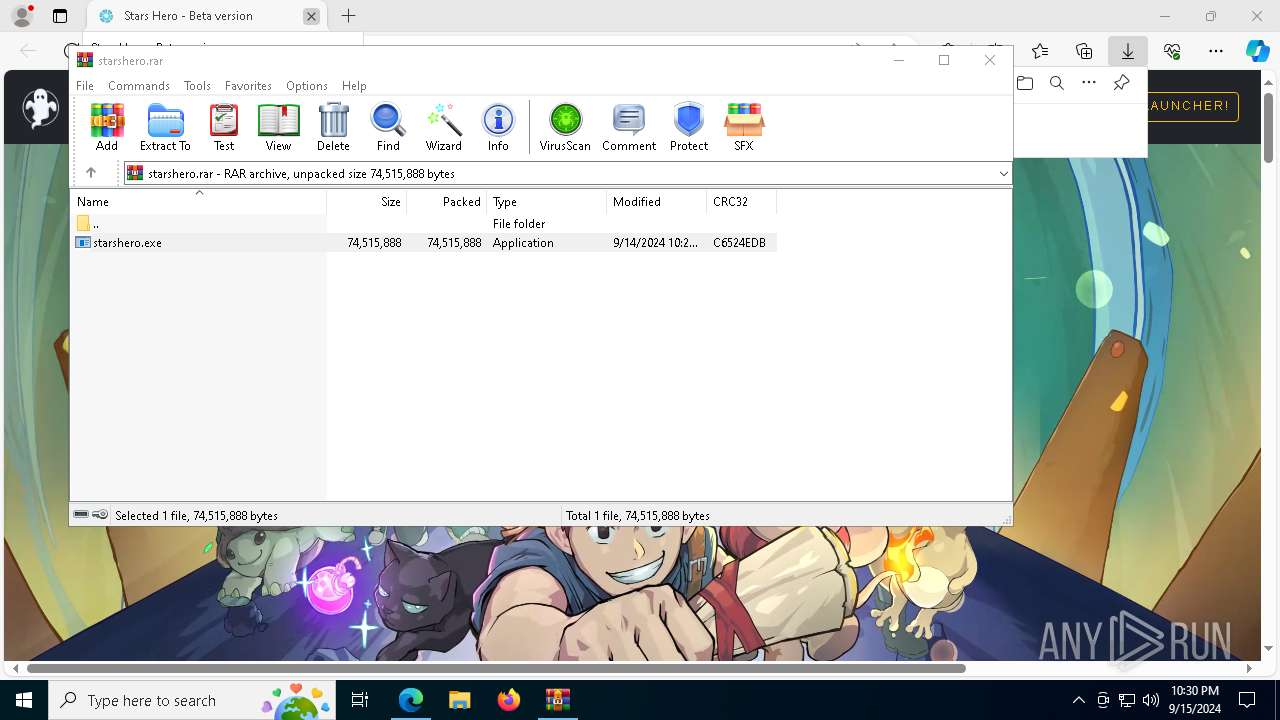Click the ghost logo on the webpage
Viewport: 1280px width, 720px height.
click(40, 108)
